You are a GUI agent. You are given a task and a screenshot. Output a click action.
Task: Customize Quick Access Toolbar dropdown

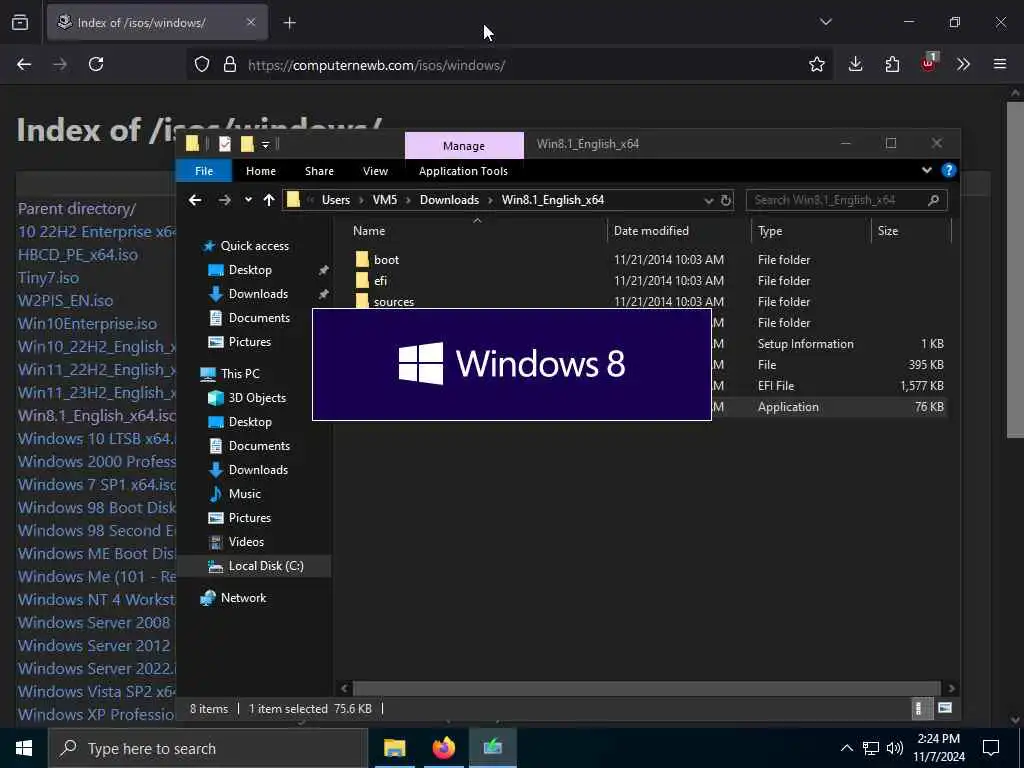click(266, 144)
